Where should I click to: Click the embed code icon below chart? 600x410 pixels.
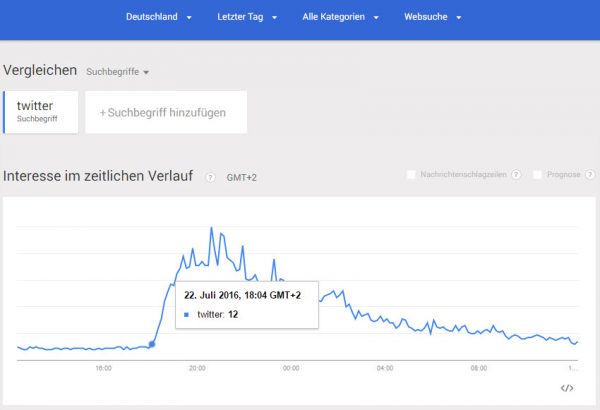(567, 388)
